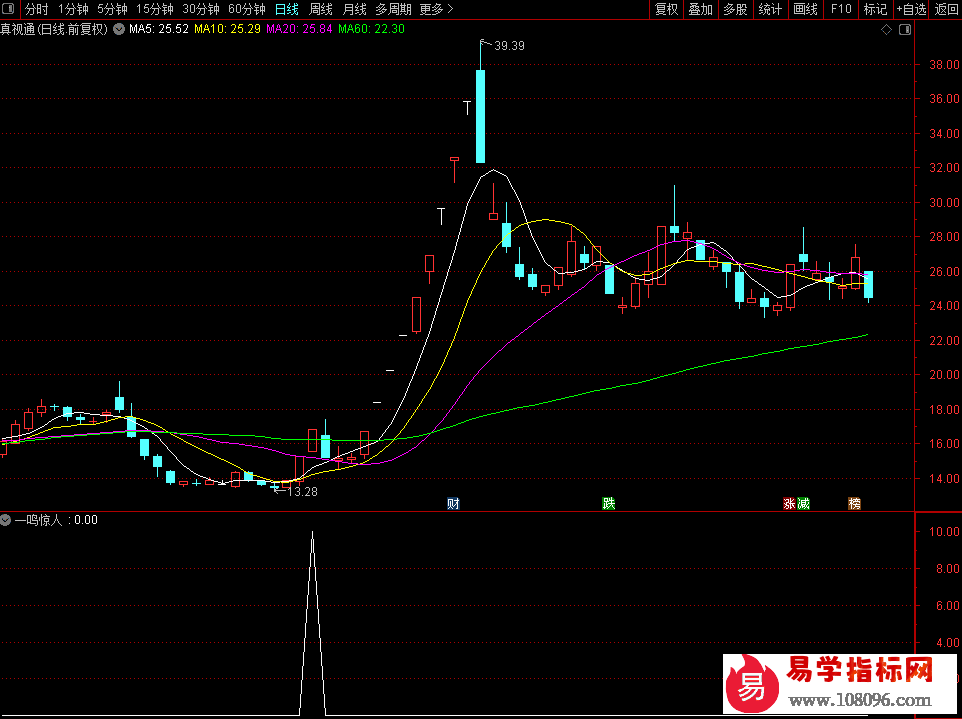Screen dimensions: 962x719
Task: Click the 叠加 overlay button
Action: pos(700,10)
